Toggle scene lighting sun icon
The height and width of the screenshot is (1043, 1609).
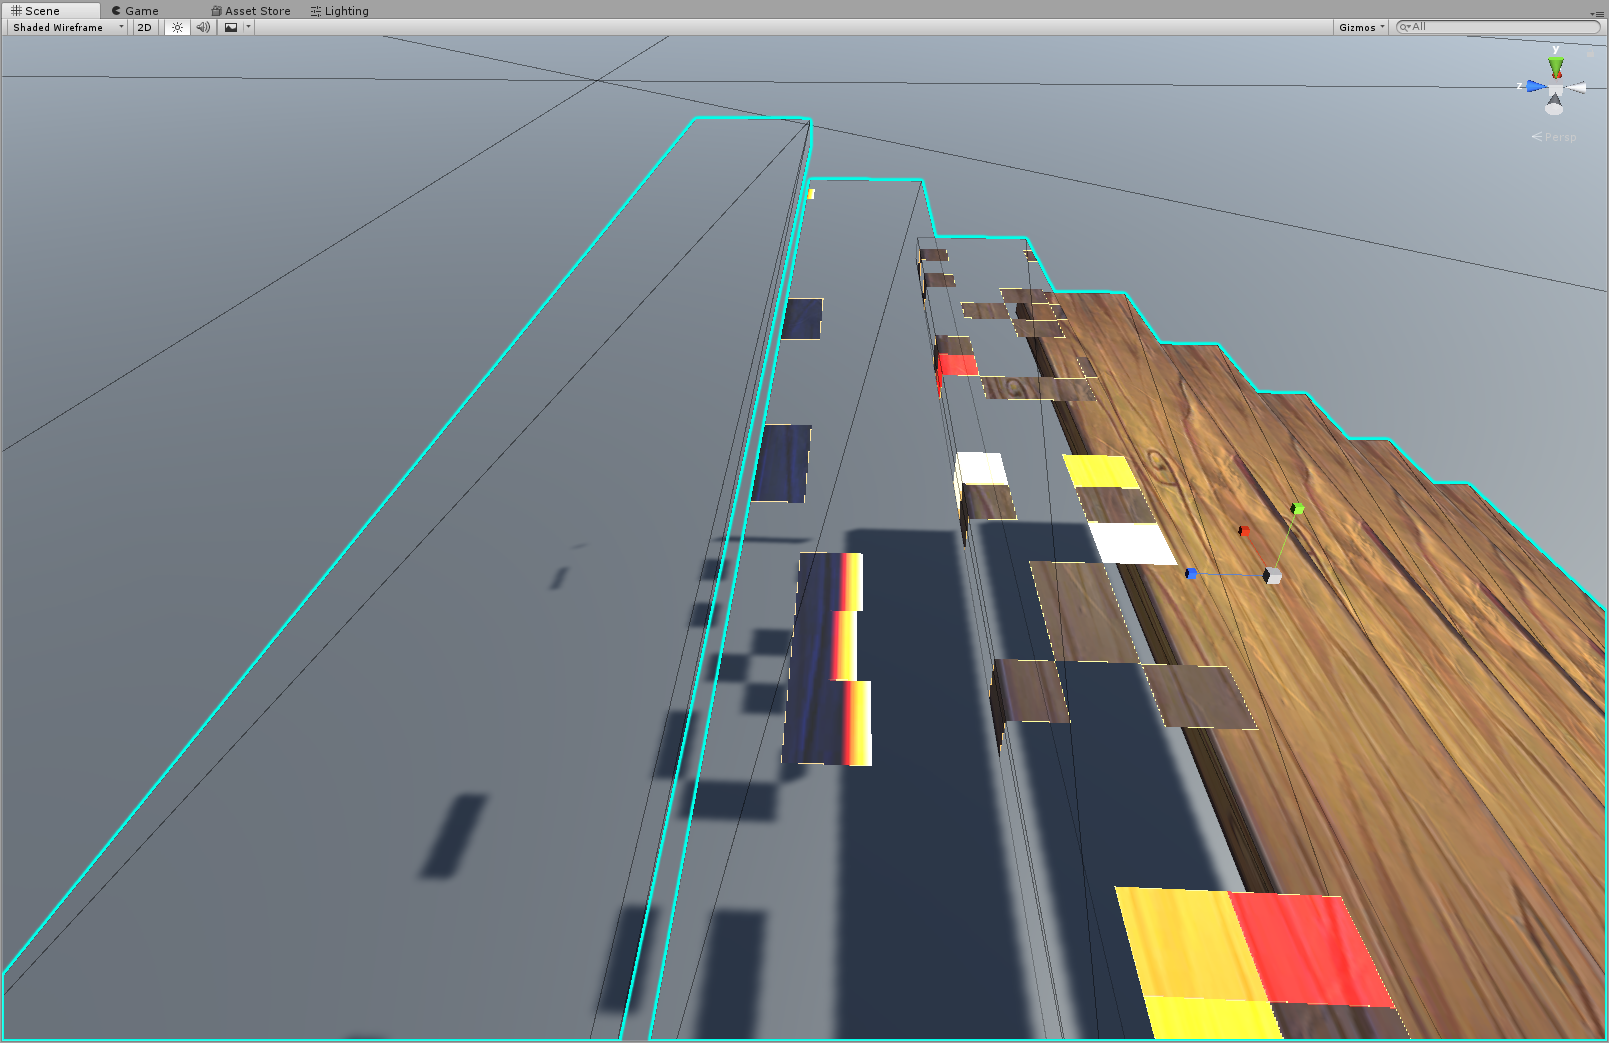click(x=177, y=27)
